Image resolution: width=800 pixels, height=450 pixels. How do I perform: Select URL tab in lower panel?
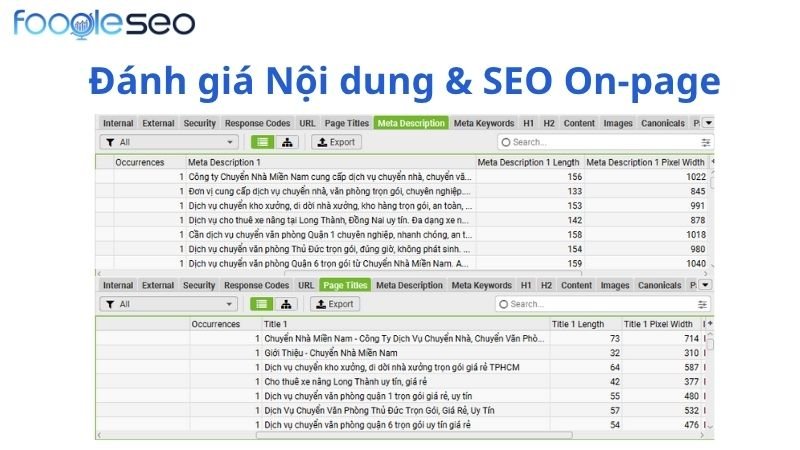click(306, 285)
